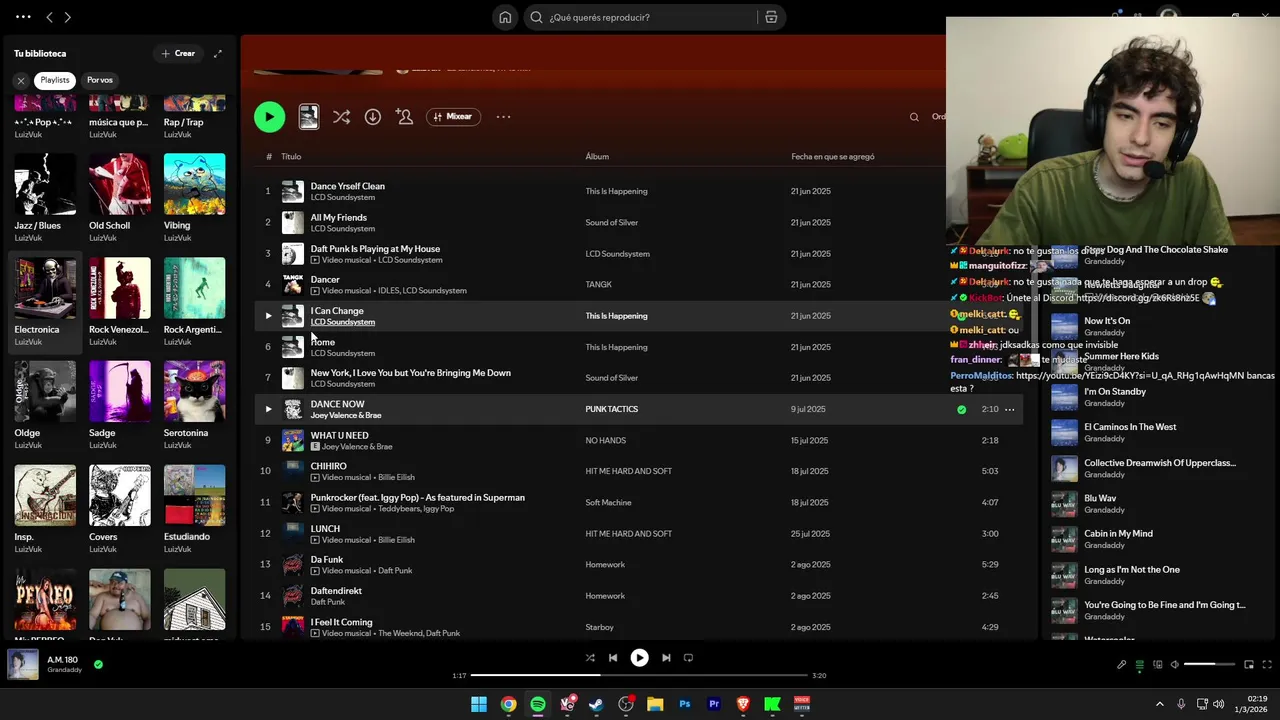Open the Electronica playlist
Image resolution: width=1280 pixels, height=720 pixels.
45,302
